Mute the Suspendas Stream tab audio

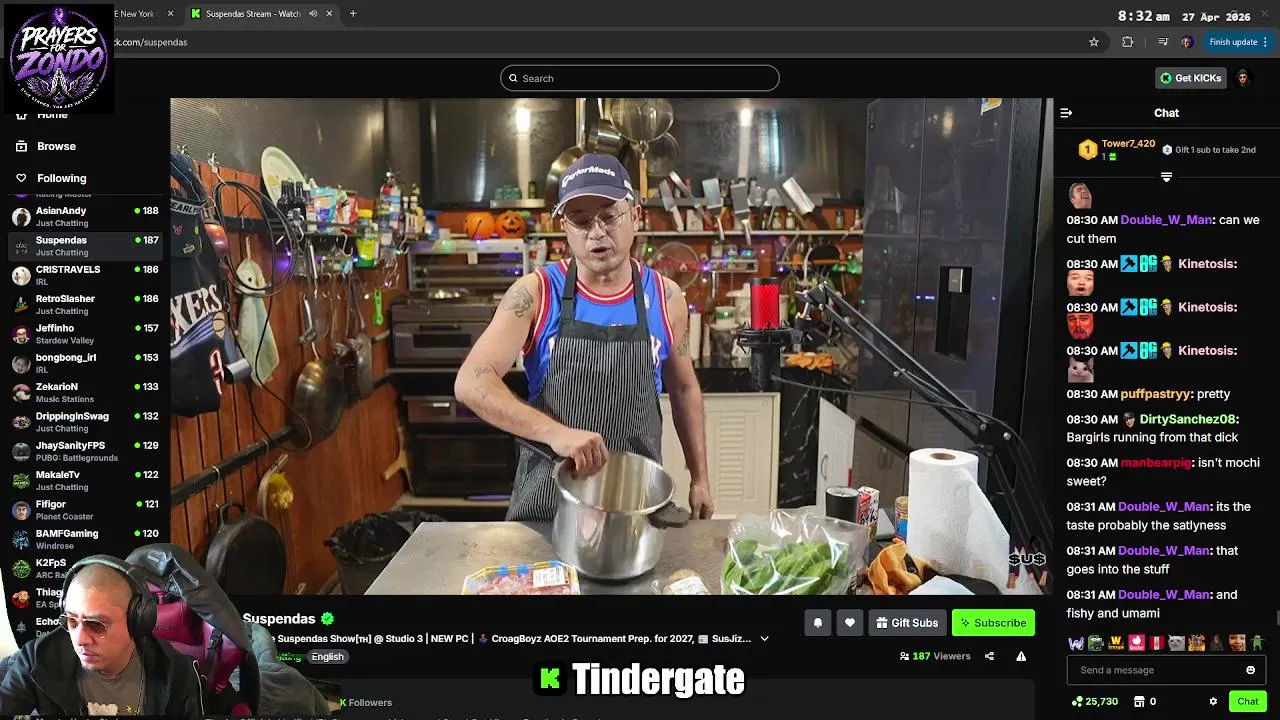click(313, 14)
